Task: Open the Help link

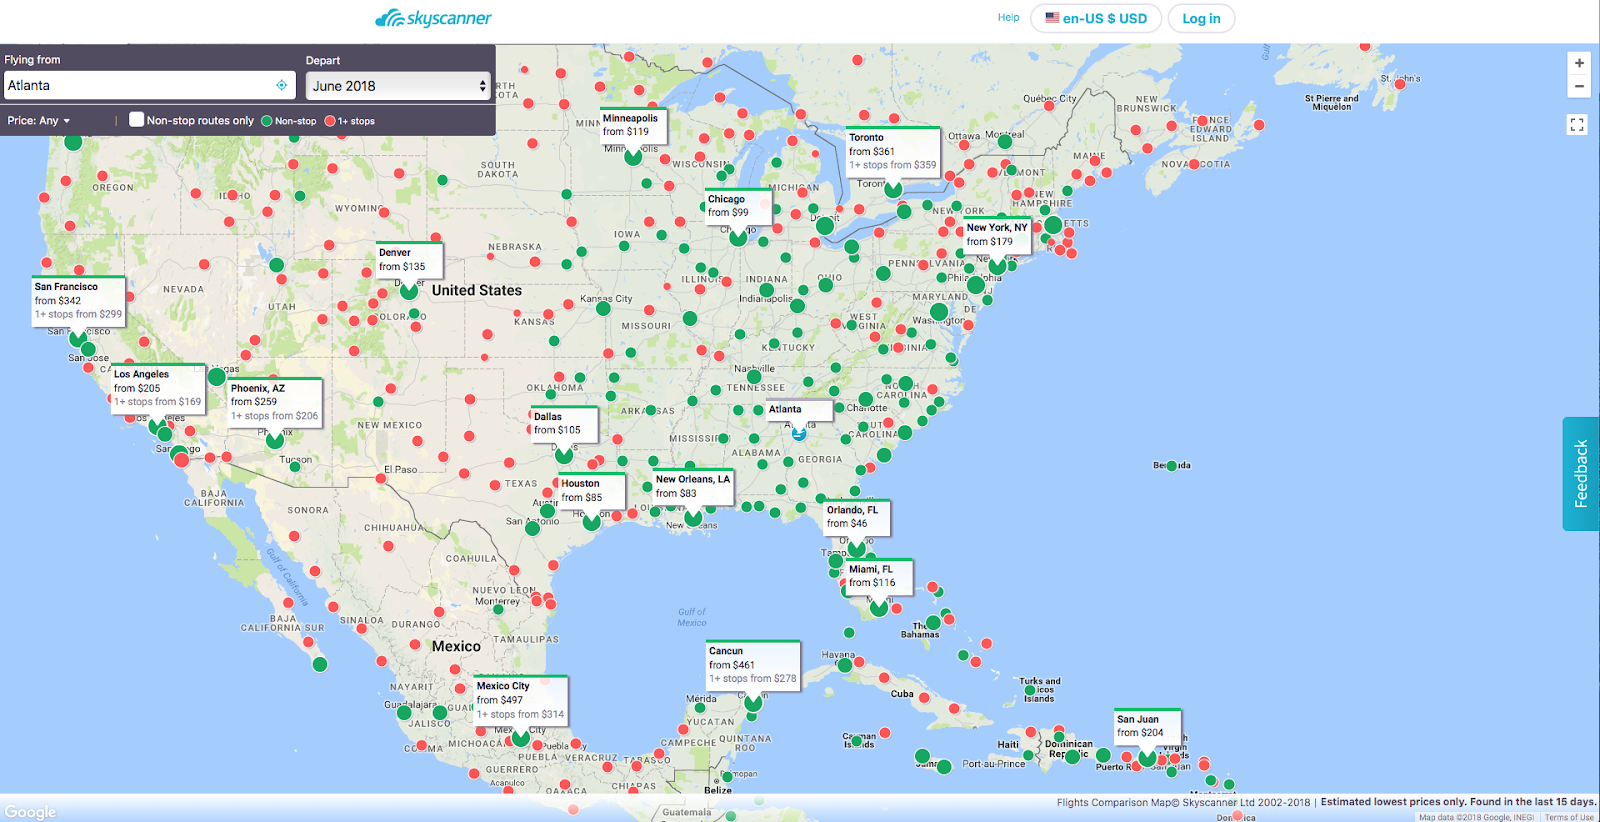Action: click(x=1008, y=17)
